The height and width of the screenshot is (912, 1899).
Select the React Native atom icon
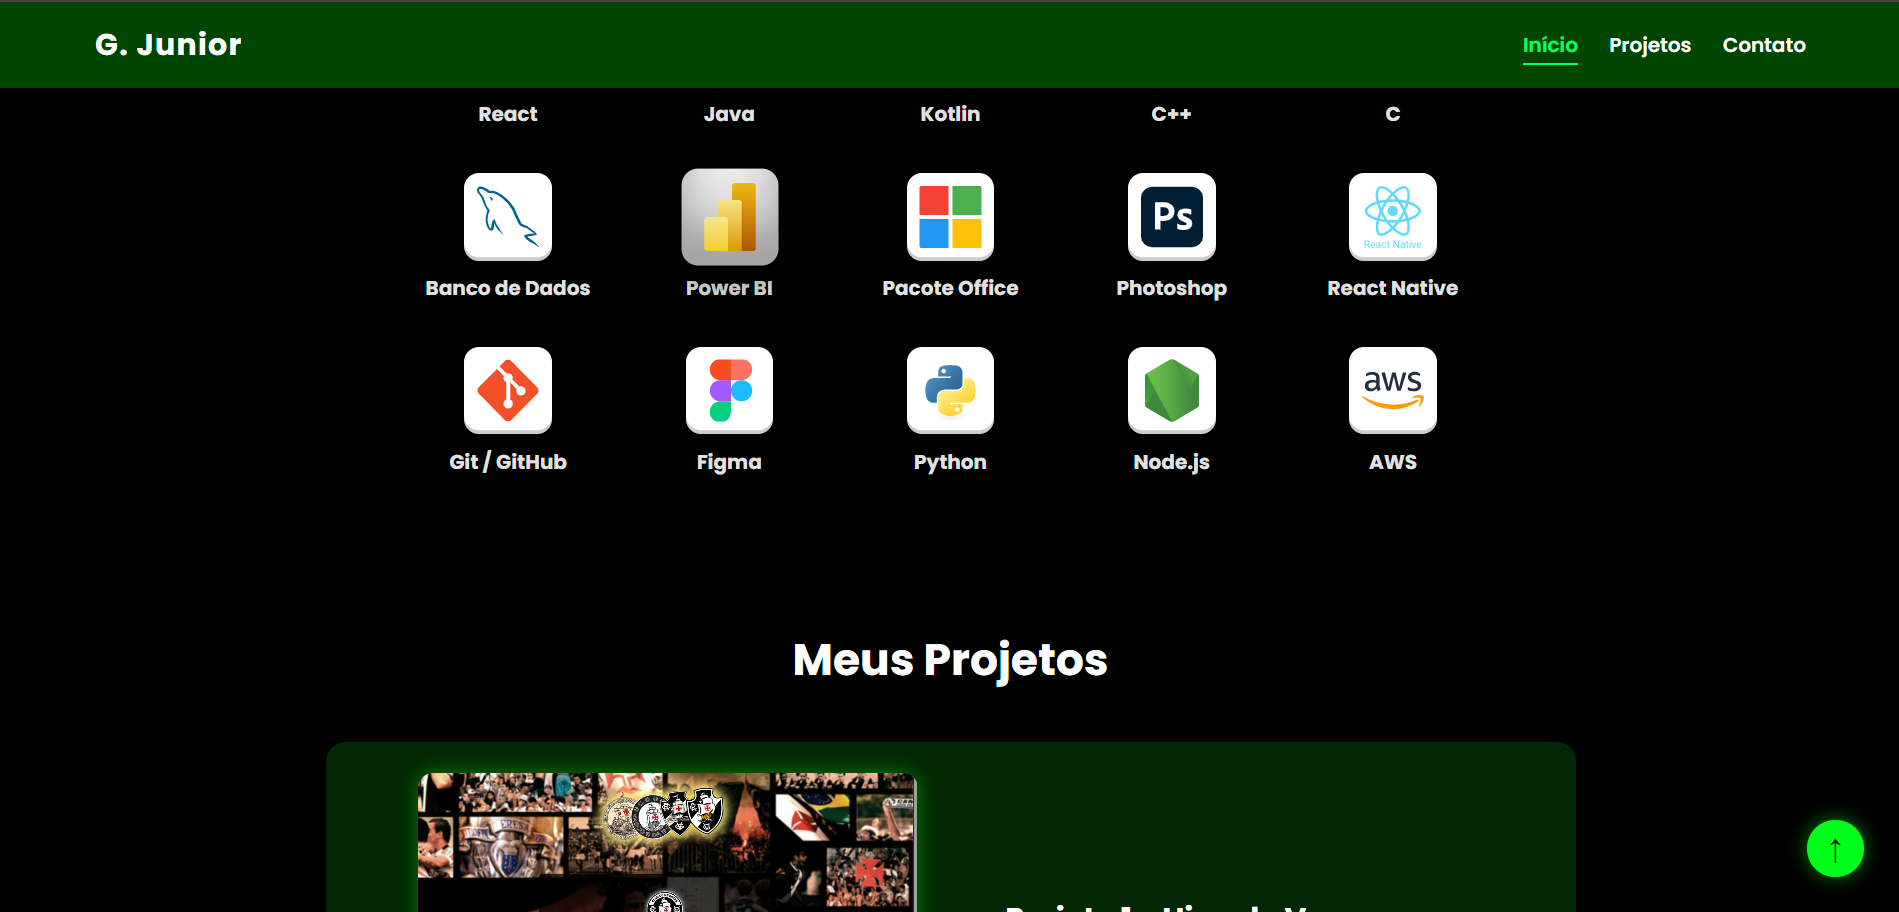[1392, 216]
